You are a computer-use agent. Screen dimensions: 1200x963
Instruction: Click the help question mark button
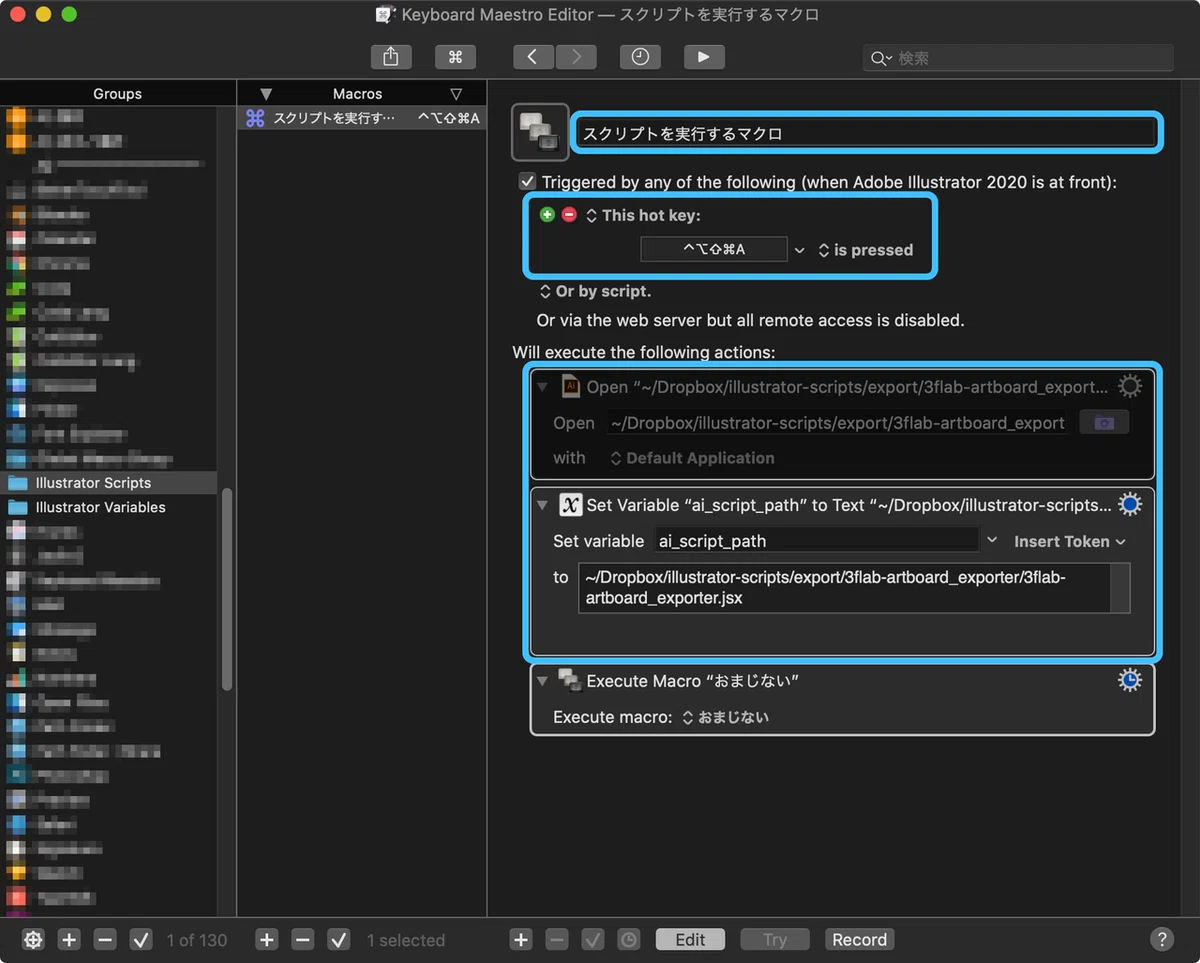click(x=1161, y=939)
